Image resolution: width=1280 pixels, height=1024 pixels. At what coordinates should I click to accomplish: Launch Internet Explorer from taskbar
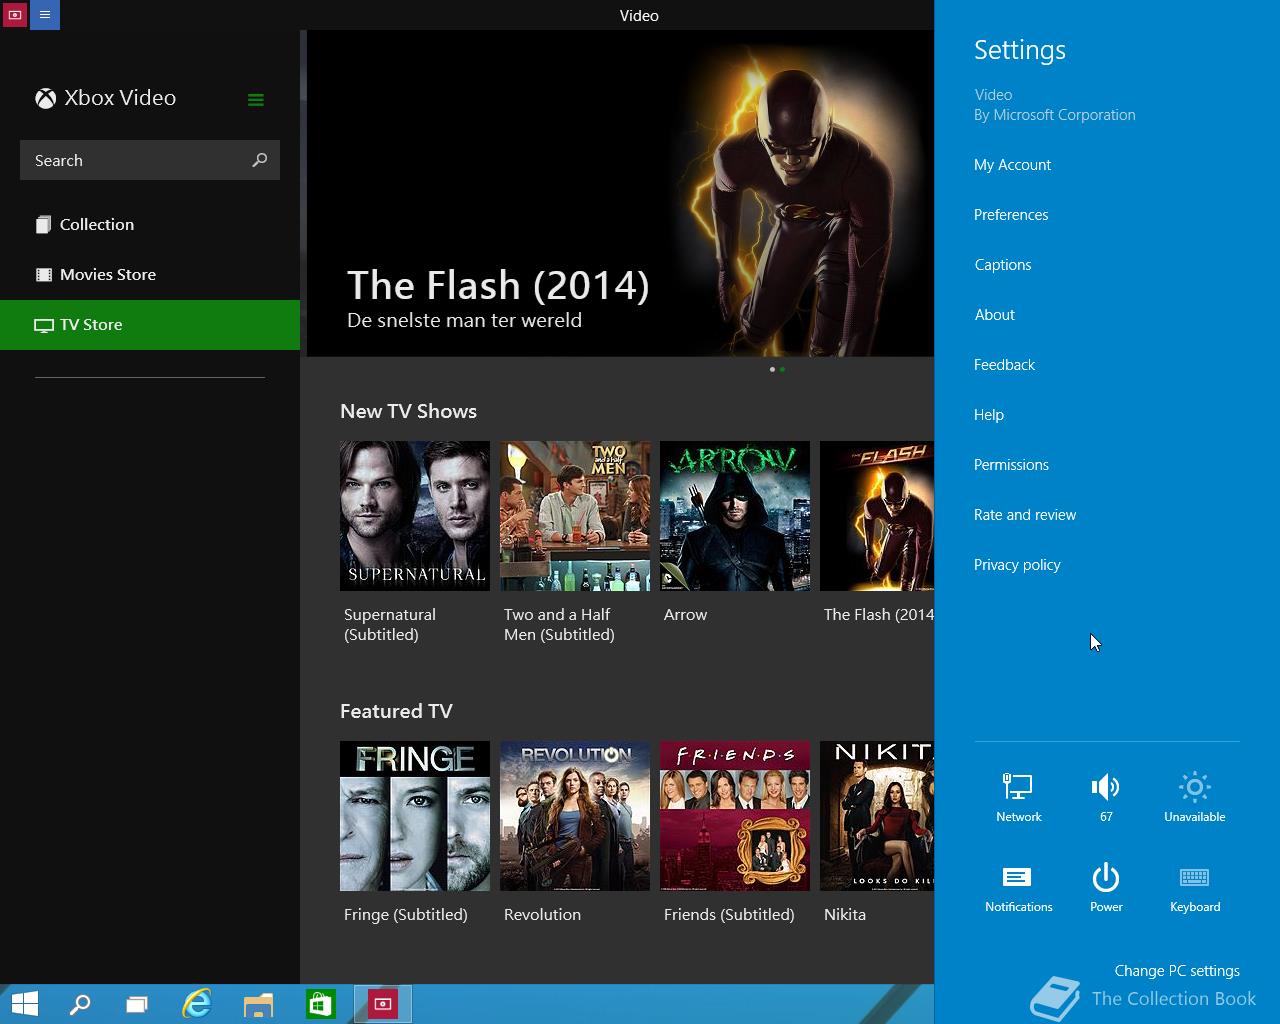(197, 1004)
